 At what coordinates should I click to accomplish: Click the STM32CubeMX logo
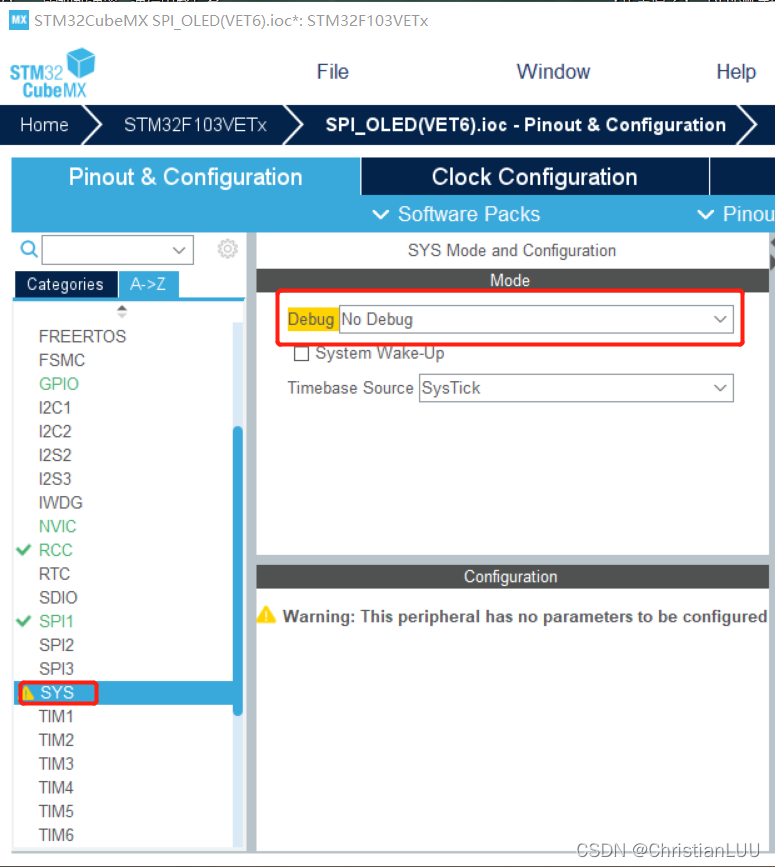pyautogui.click(x=53, y=73)
